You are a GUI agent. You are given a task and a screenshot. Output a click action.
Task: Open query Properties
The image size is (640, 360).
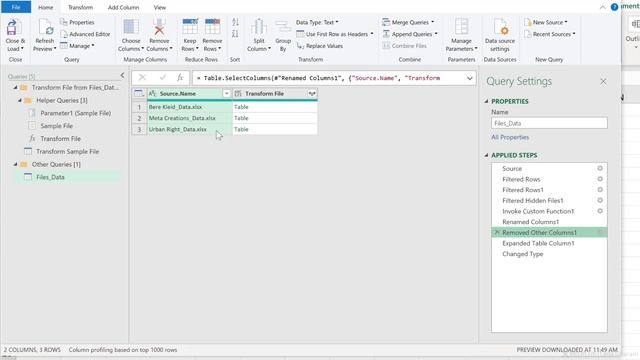tap(77, 22)
